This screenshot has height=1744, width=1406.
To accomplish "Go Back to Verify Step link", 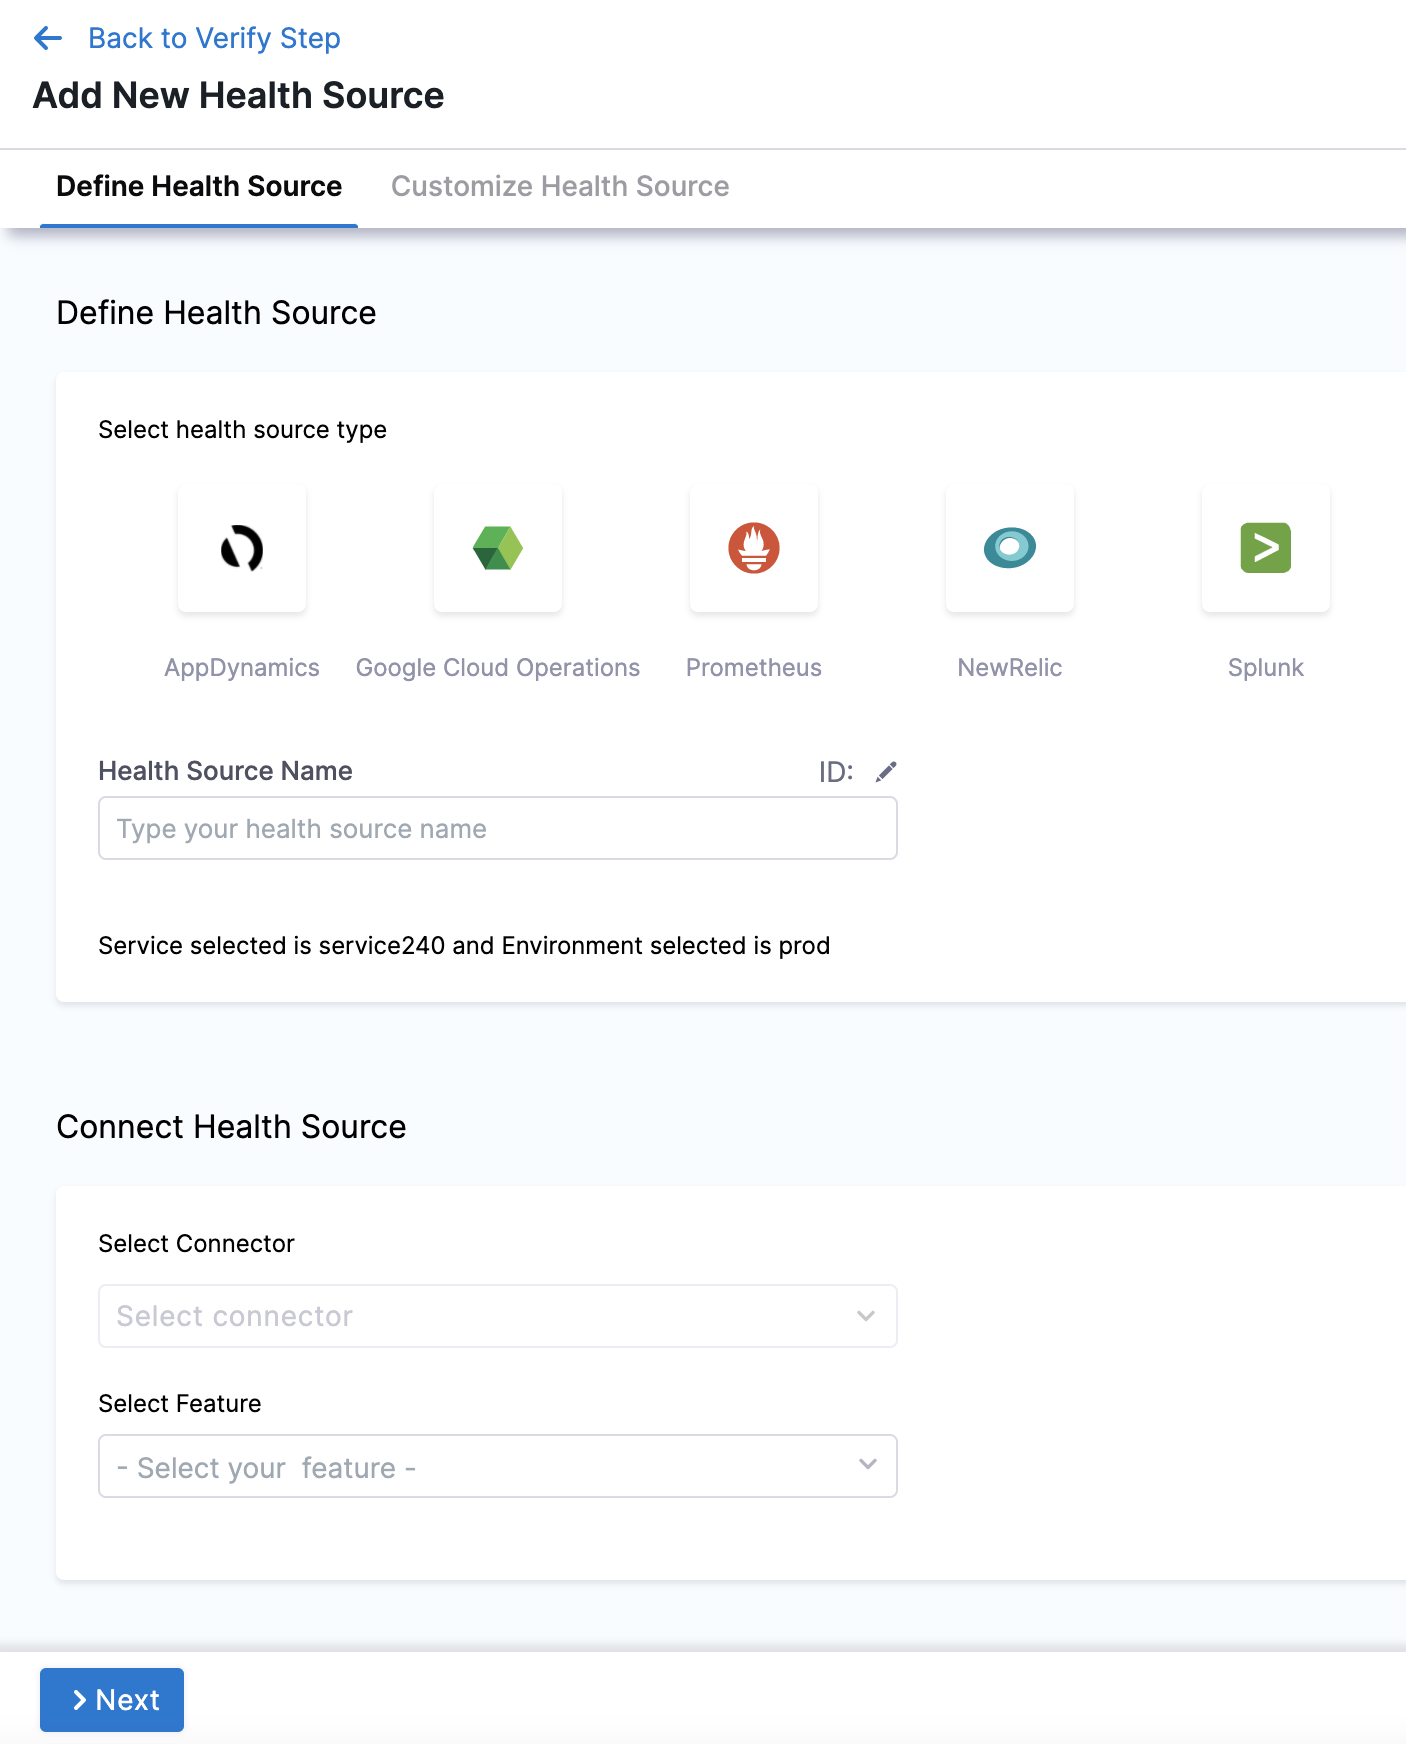I will pos(214,39).
